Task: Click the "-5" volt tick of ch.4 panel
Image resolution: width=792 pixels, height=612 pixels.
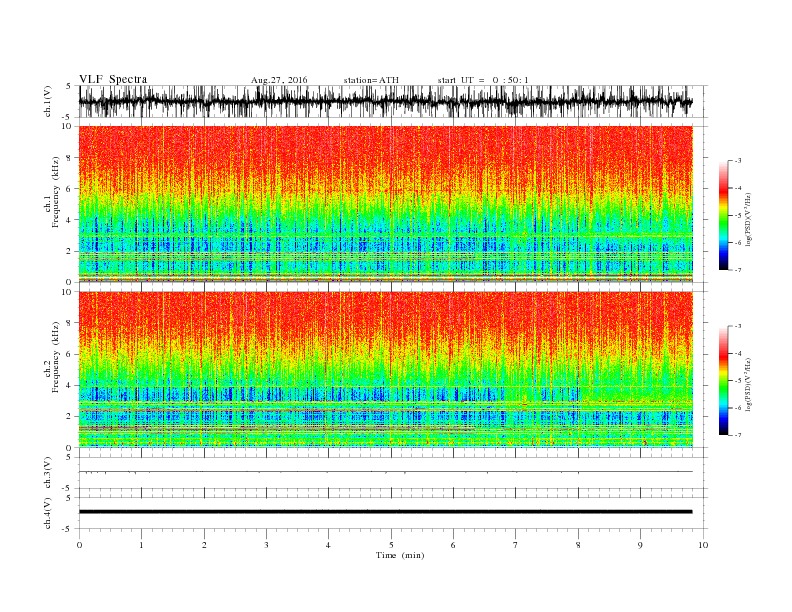Action: (68, 529)
